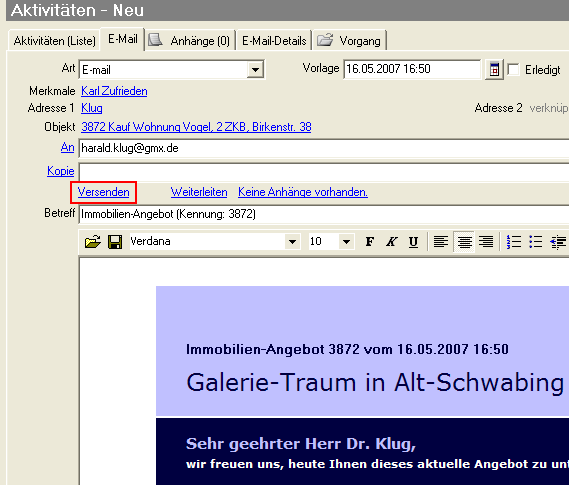Open the Verdana font dropdown
The width and height of the screenshot is (569, 485).
pyautogui.click(x=292, y=242)
